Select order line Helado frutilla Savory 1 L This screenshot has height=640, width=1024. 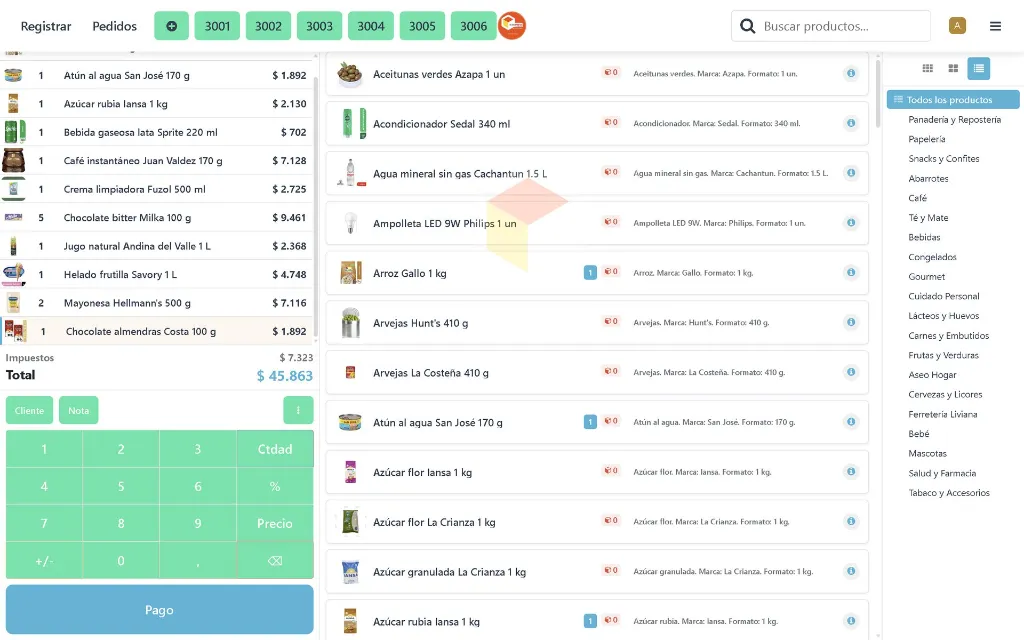(x=157, y=274)
